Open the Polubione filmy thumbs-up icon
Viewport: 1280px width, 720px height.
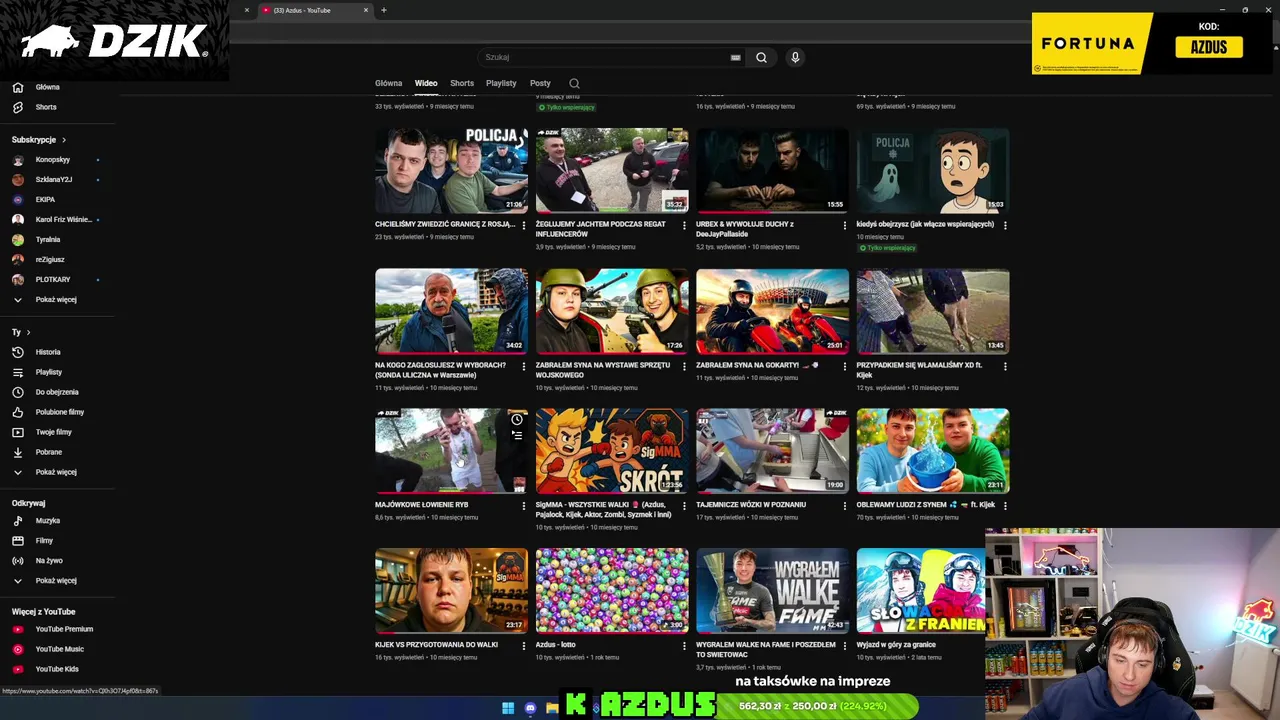tap(17, 412)
